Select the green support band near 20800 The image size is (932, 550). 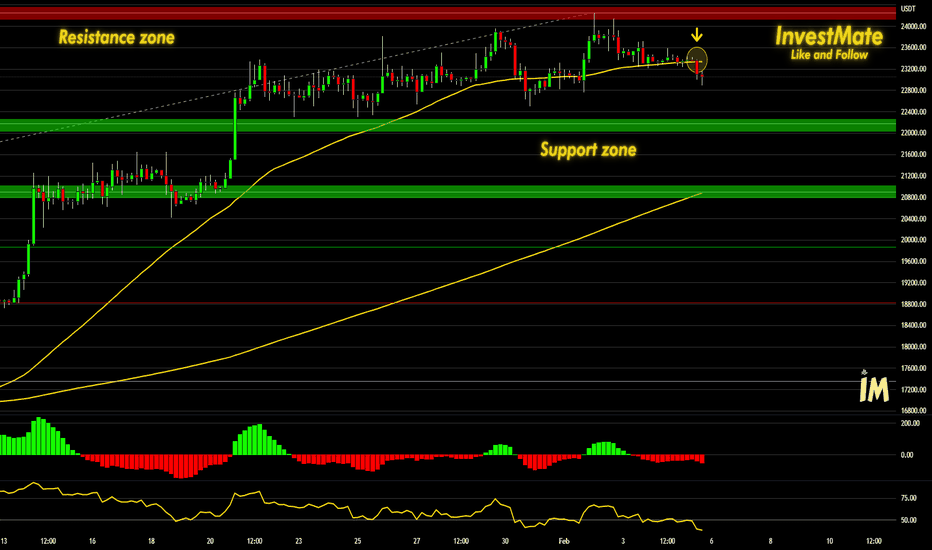pyautogui.click(x=448, y=191)
